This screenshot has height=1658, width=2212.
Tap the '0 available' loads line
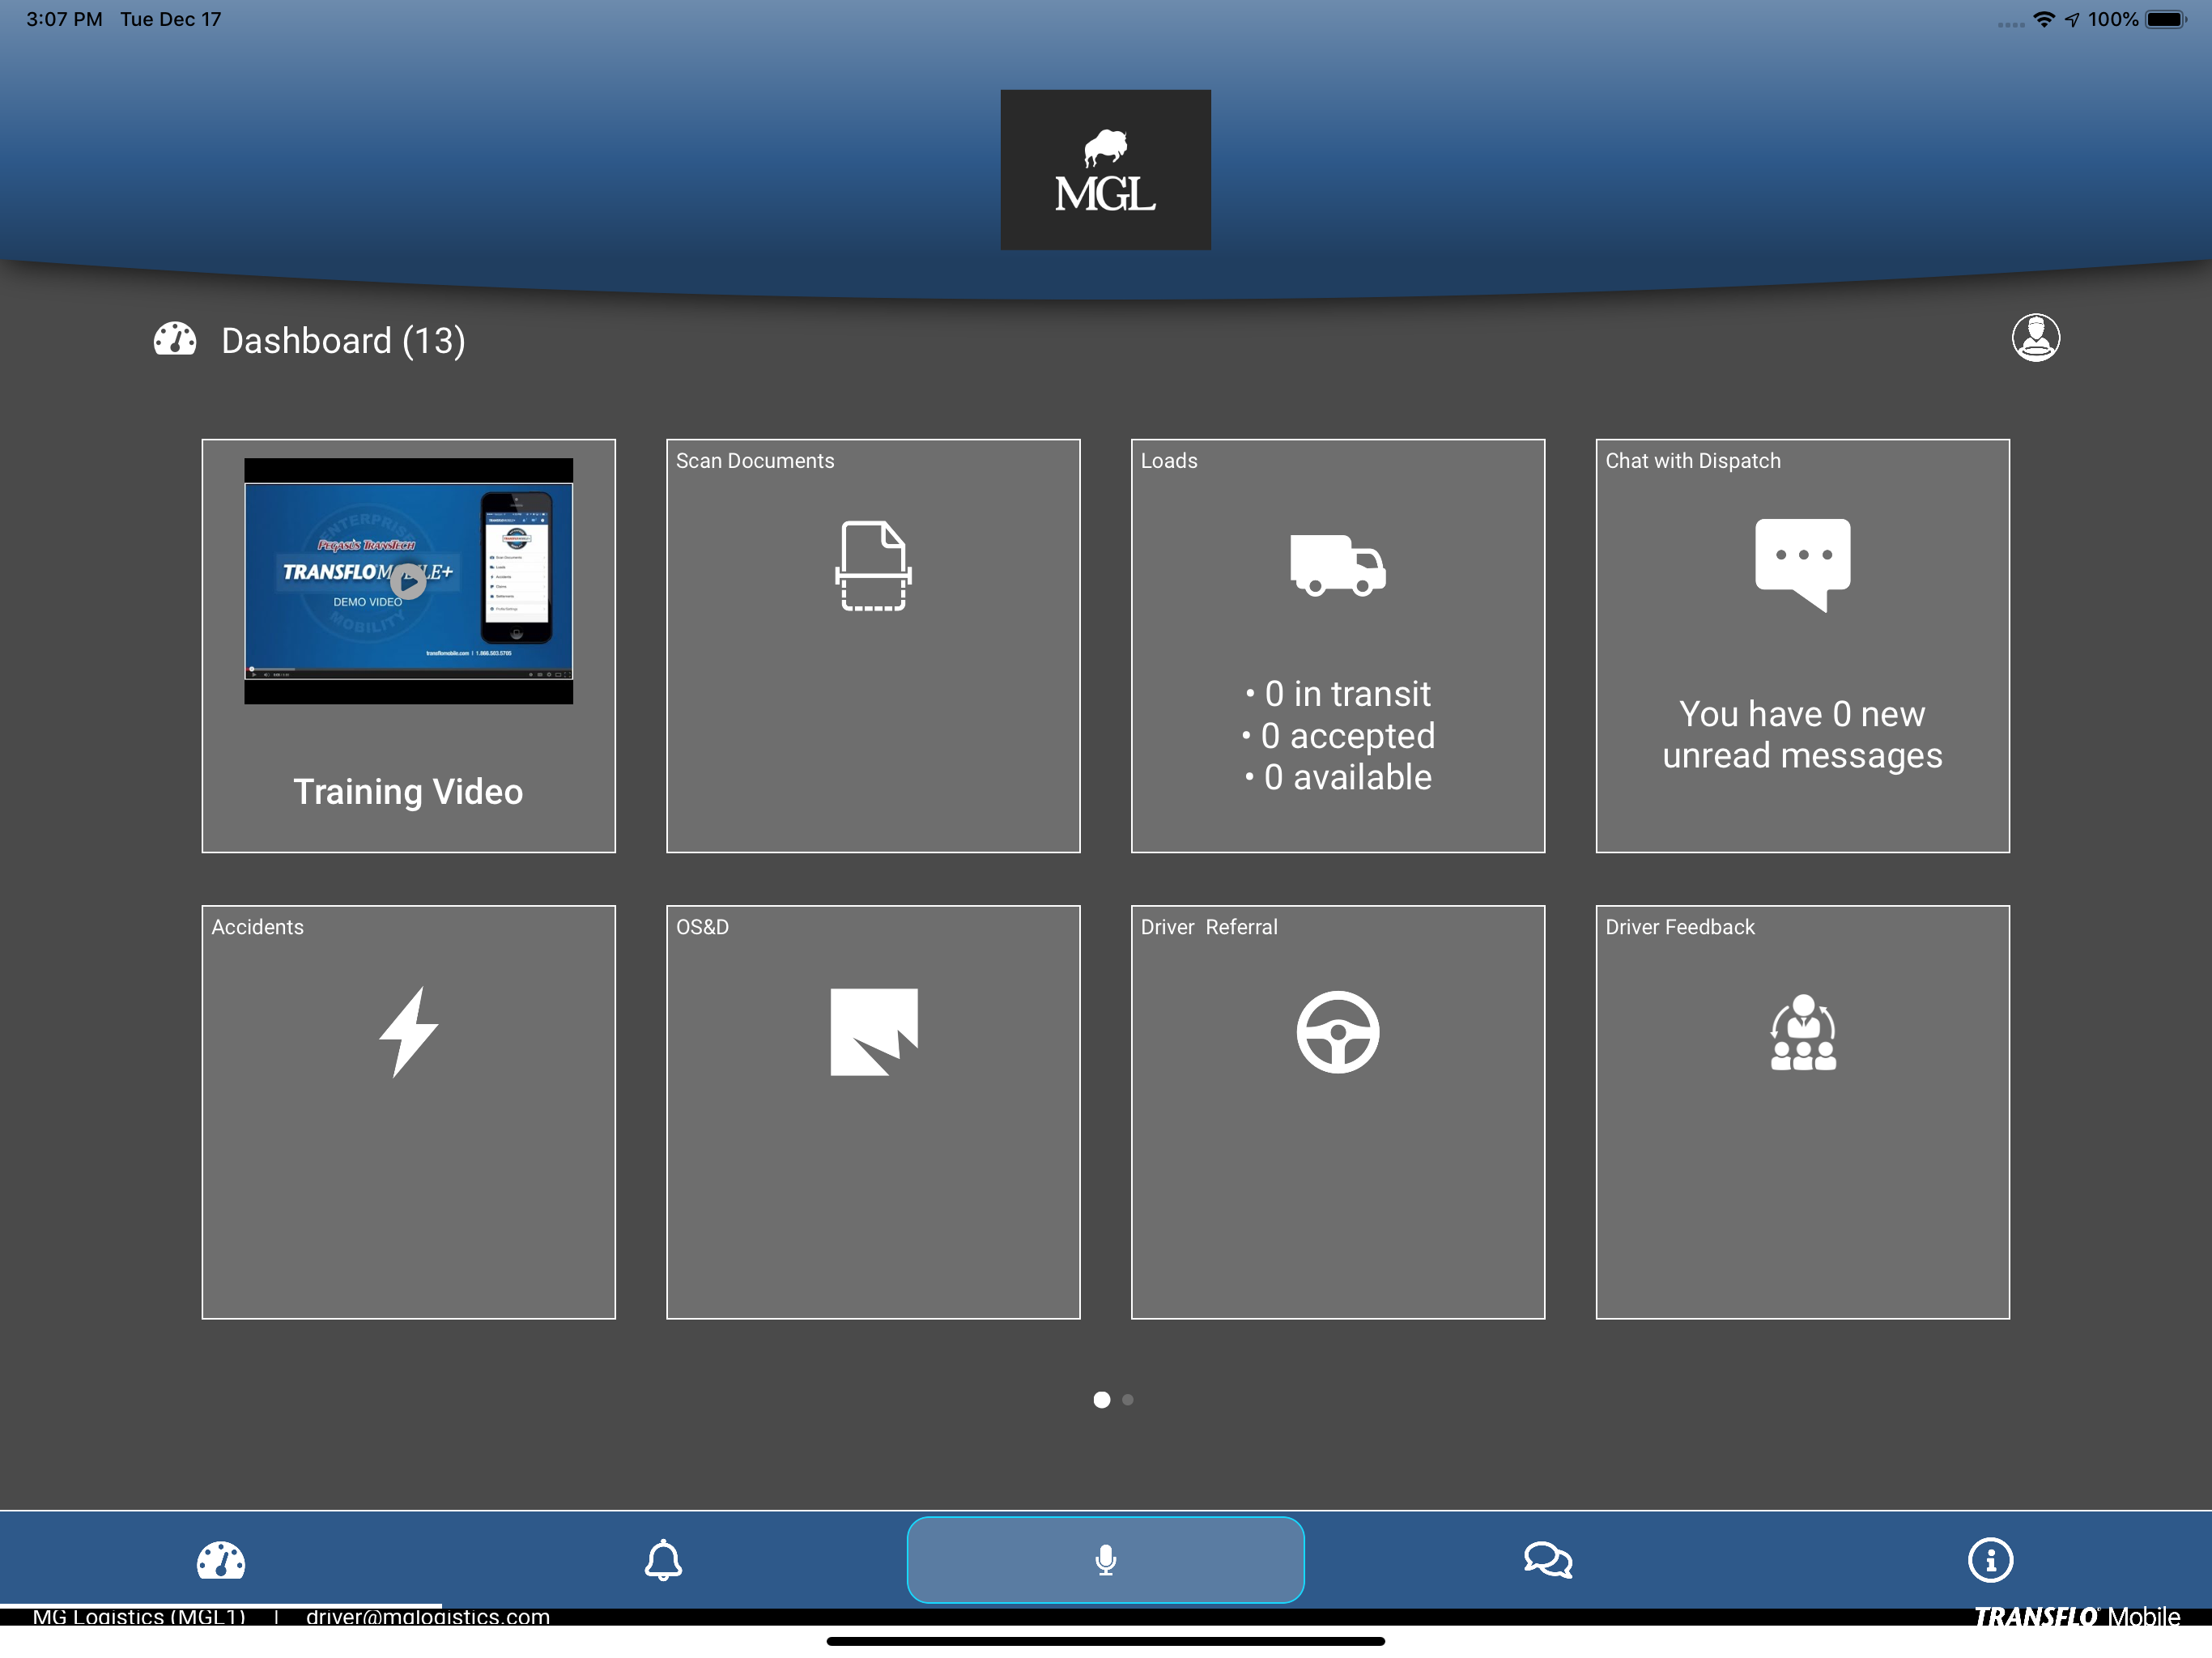click(x=1338, y=777)
